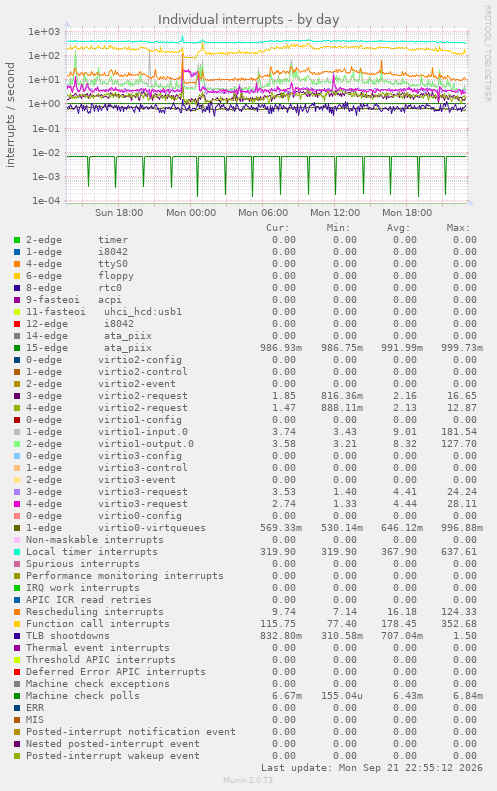Click the orange ttyS0 legend swatch

17,264
